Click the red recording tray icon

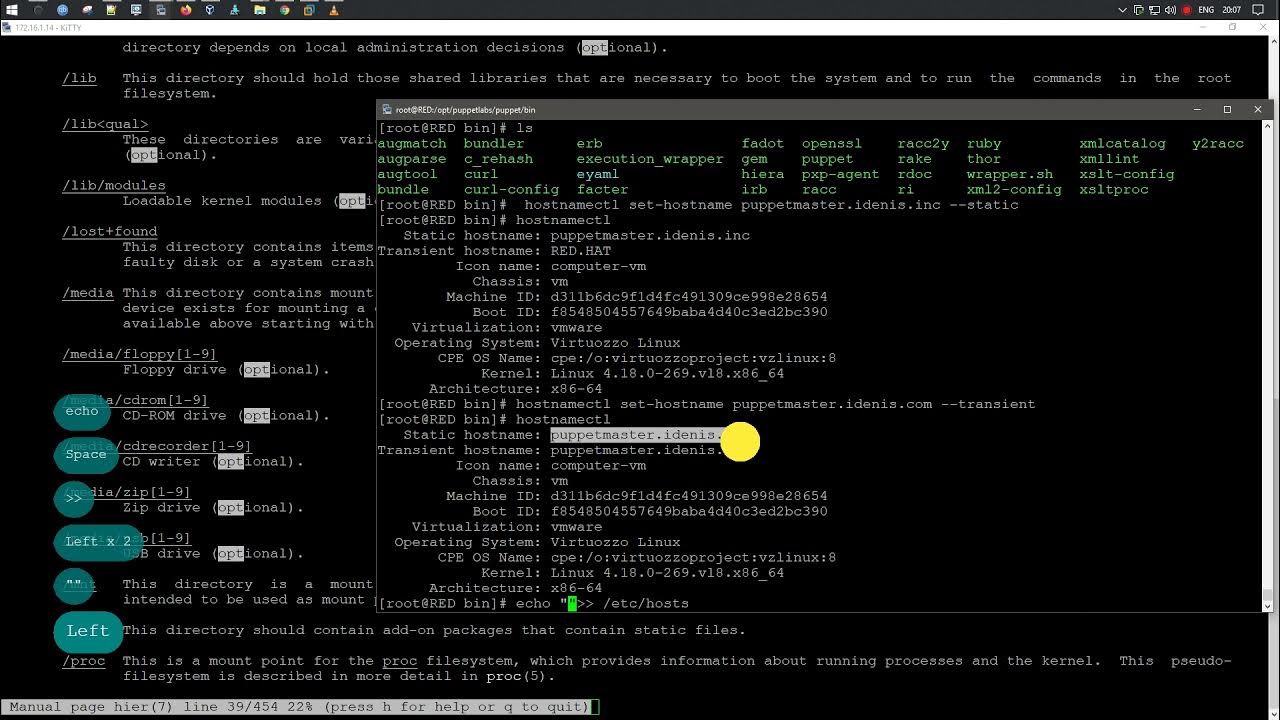[x=1186, y=10]
